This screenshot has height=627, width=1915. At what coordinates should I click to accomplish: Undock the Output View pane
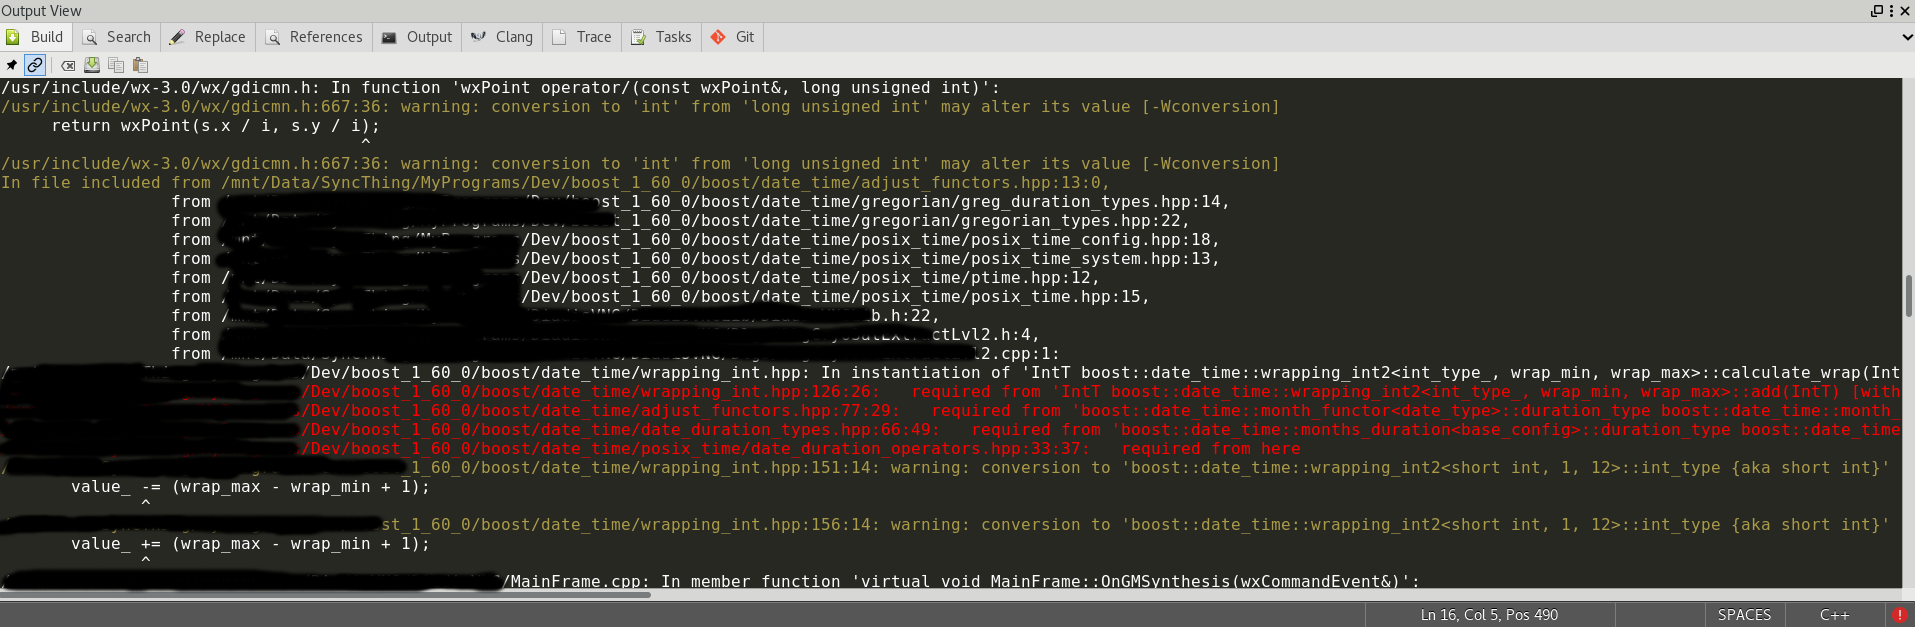pos(1877,11)
